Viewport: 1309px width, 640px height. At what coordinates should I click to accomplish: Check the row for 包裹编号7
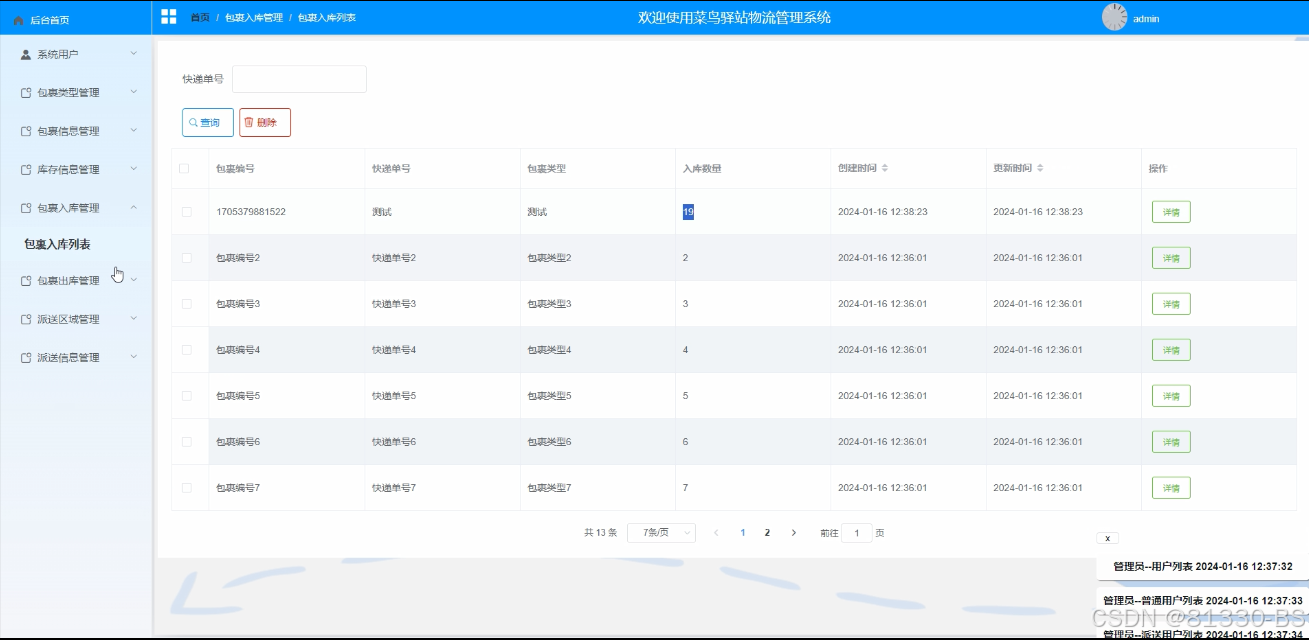187,488
